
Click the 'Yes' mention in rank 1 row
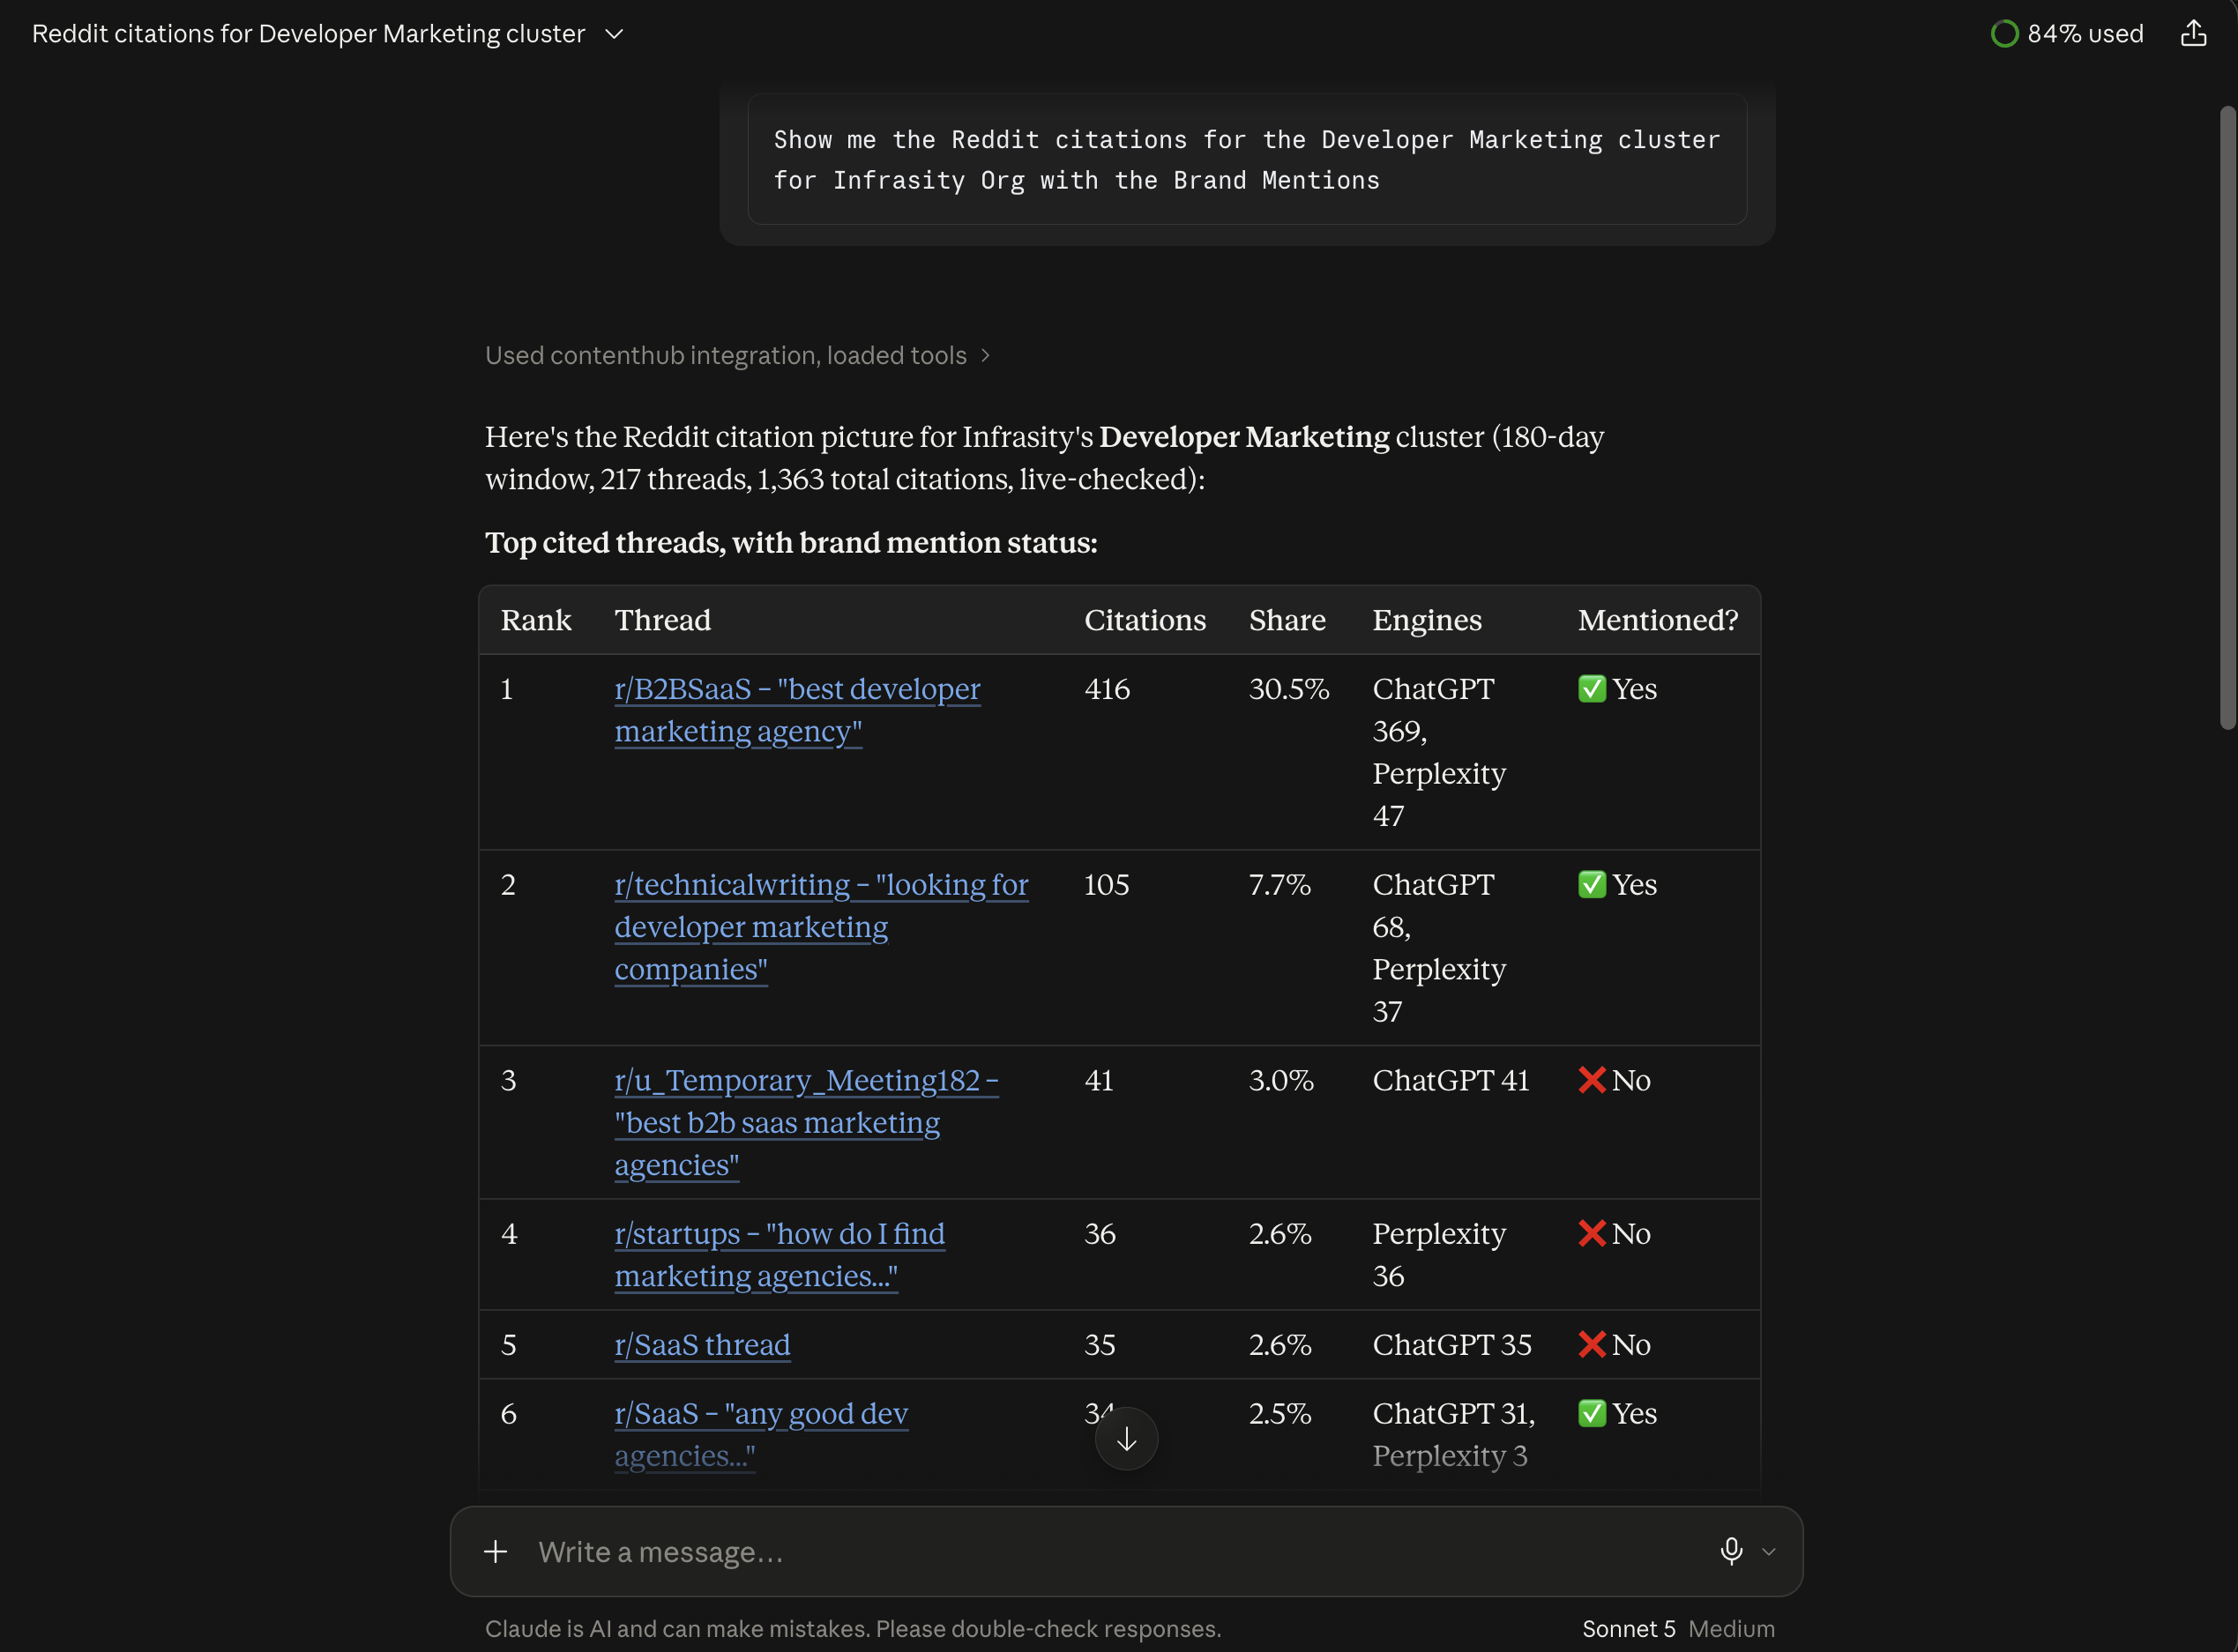[1617, 689]
